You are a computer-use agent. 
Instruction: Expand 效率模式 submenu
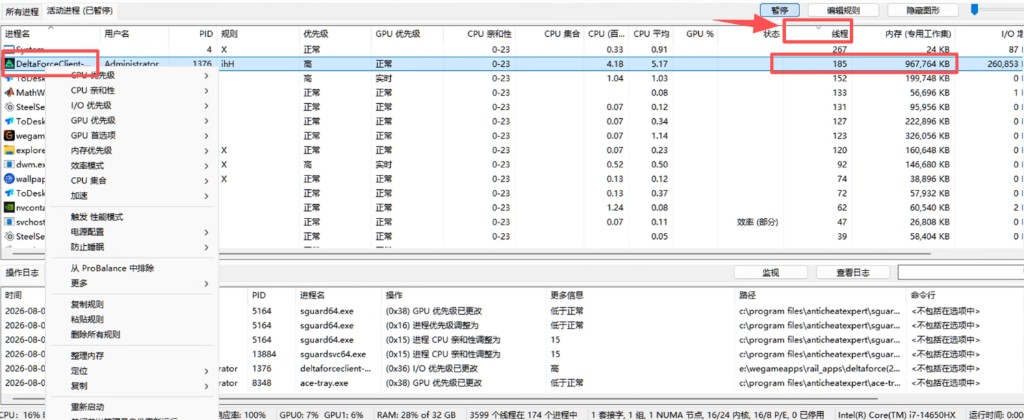coord(131,165)
